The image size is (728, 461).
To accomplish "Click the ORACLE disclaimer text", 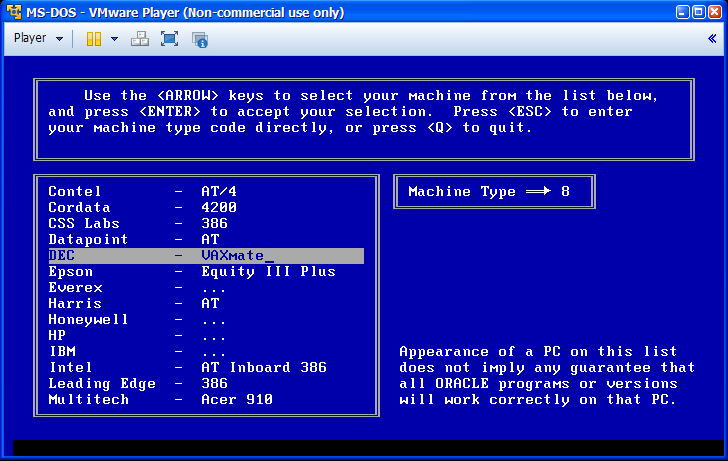I will (x=547, y=376).
